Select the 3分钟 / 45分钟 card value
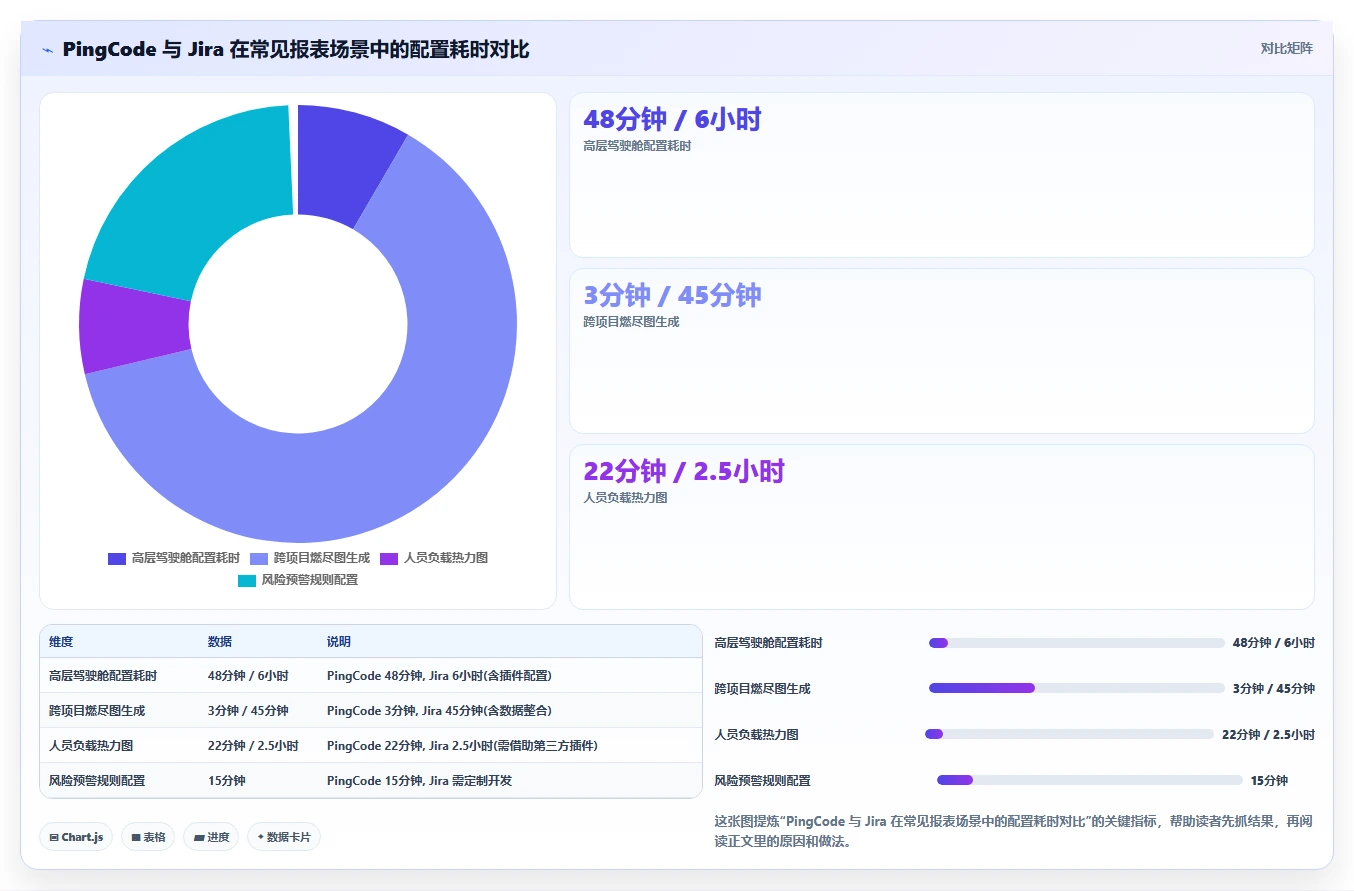The width and height of the screenshot is (1354, 891). (672, 295)
